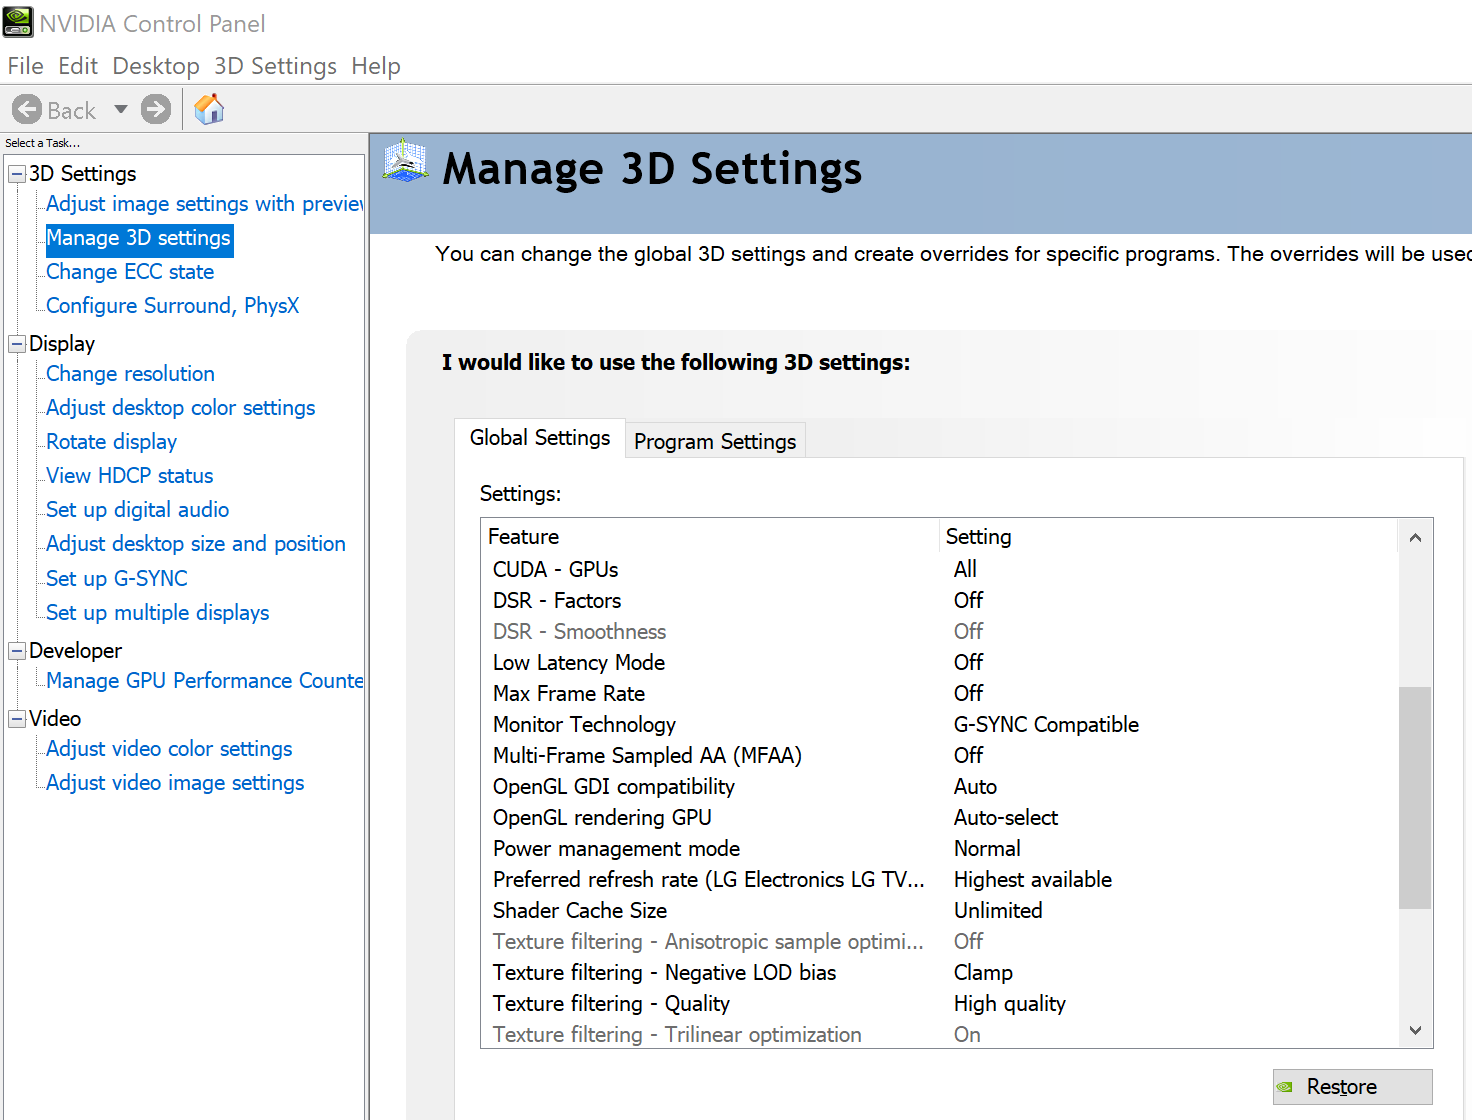Open Adjust video image settings page
The width and height of the screenshot is (1472, 1120).
(175, 783)
